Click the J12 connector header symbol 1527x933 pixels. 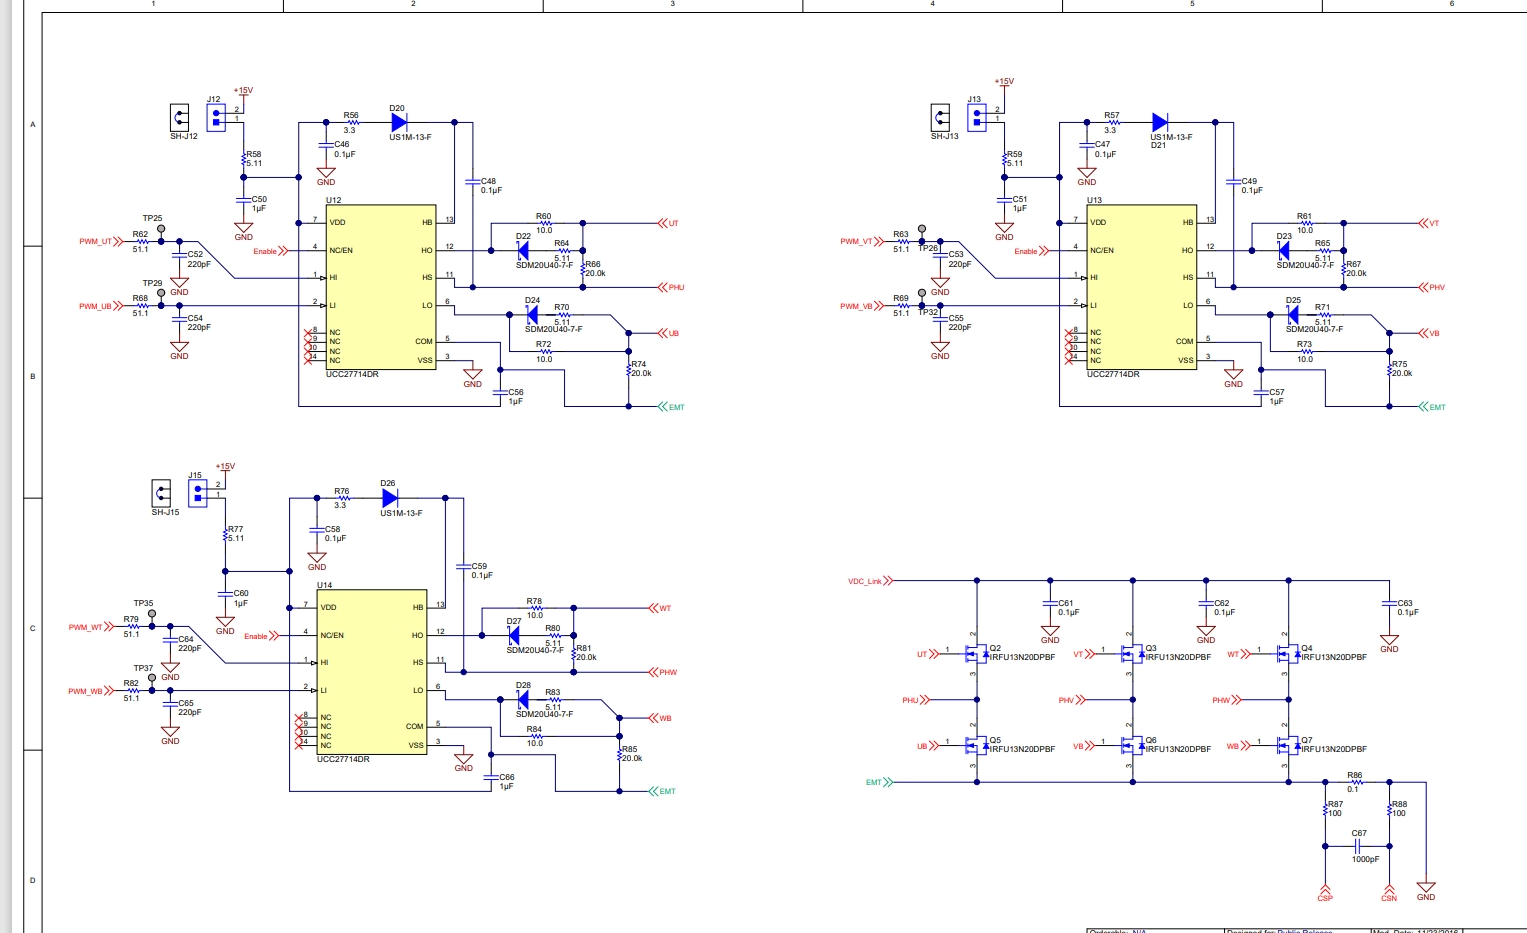tap(216, 118)
